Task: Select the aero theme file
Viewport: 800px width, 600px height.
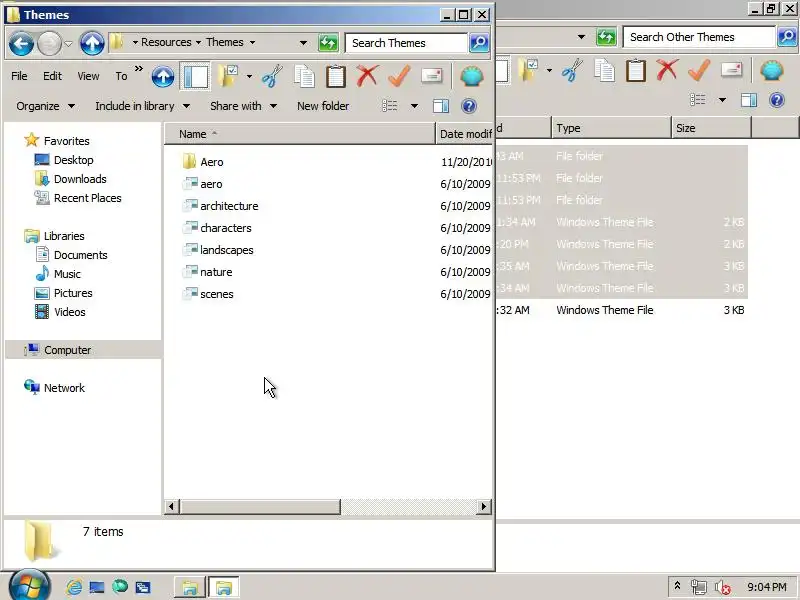Action: [211, 184]
